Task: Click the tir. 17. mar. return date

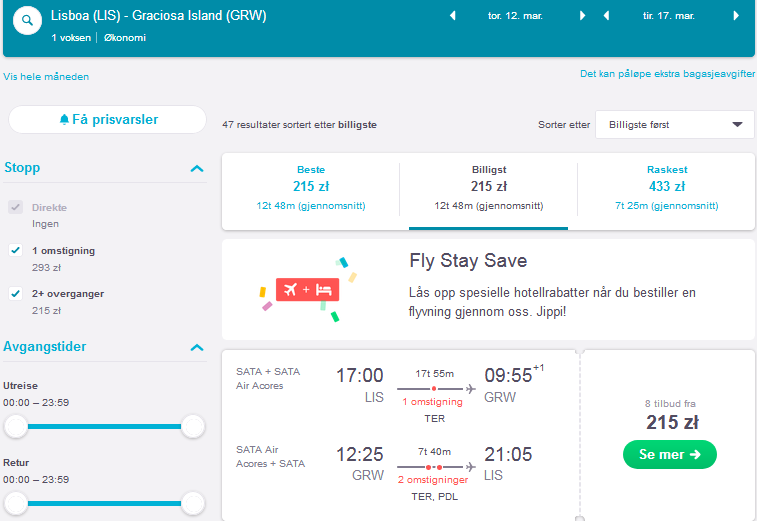Action: pyautogui.click(x=669, y=15)
